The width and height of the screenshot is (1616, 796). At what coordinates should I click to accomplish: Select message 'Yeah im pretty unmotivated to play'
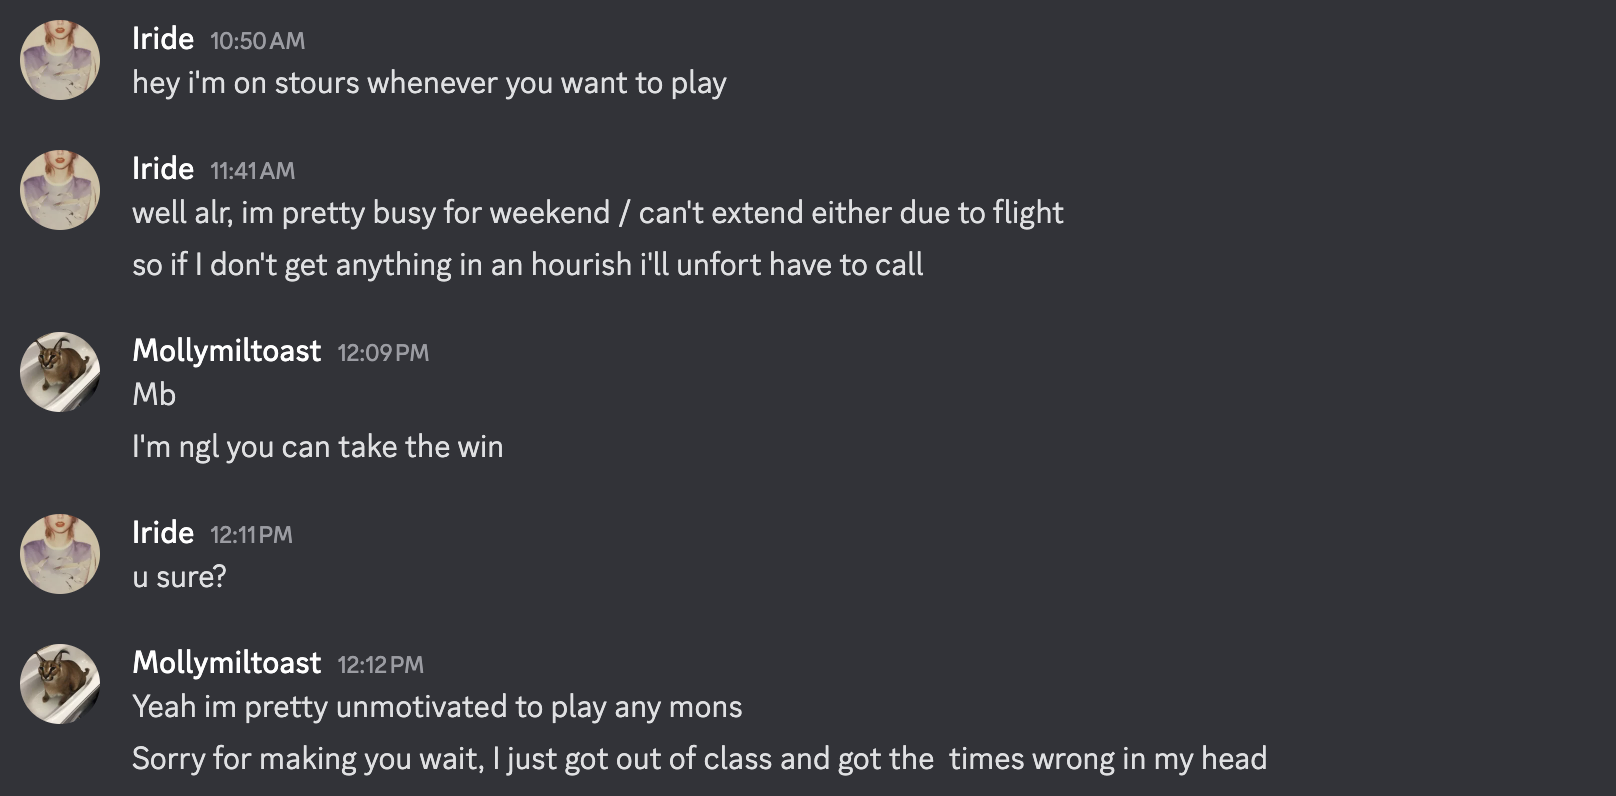[x=437, y=707]
